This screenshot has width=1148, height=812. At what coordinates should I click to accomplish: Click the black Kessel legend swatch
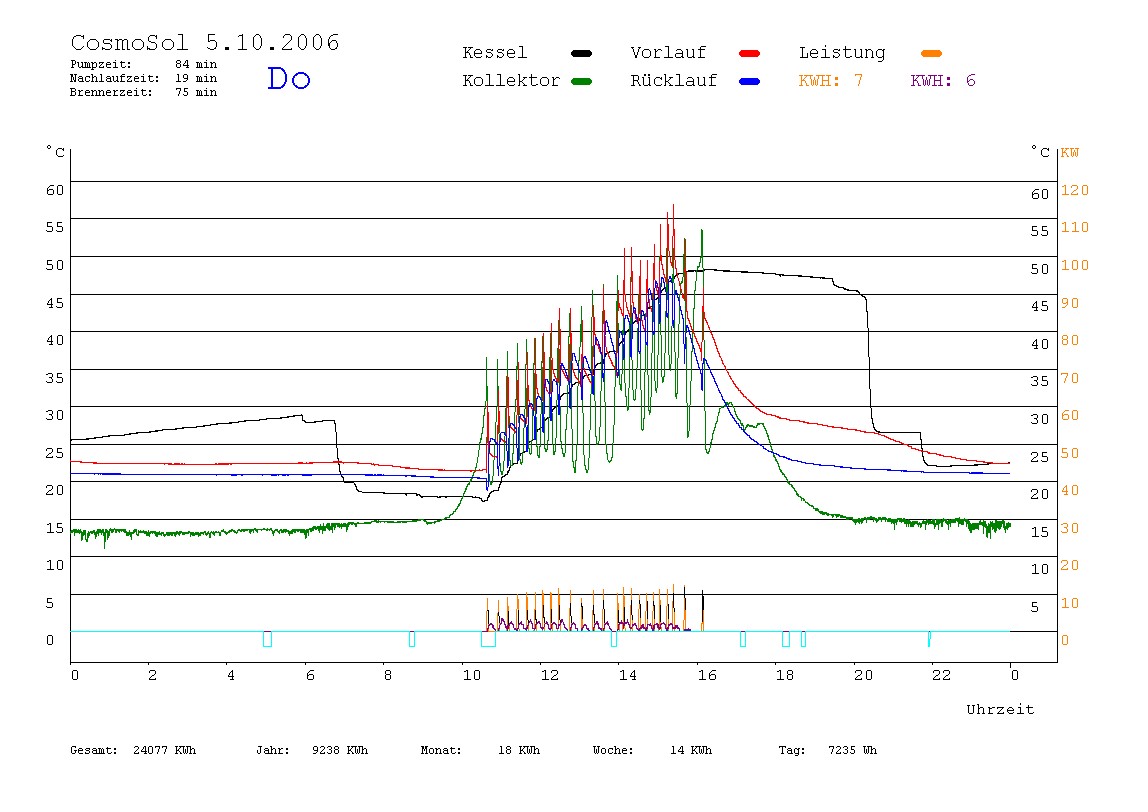click(x=581, y=53)
